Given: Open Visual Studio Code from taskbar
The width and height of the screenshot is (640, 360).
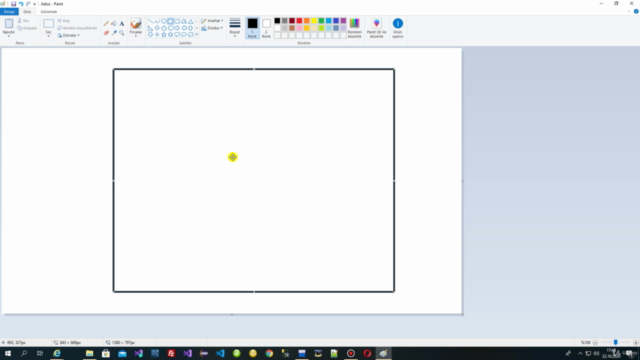Looking at the screenshot, I should coord(220,353).
